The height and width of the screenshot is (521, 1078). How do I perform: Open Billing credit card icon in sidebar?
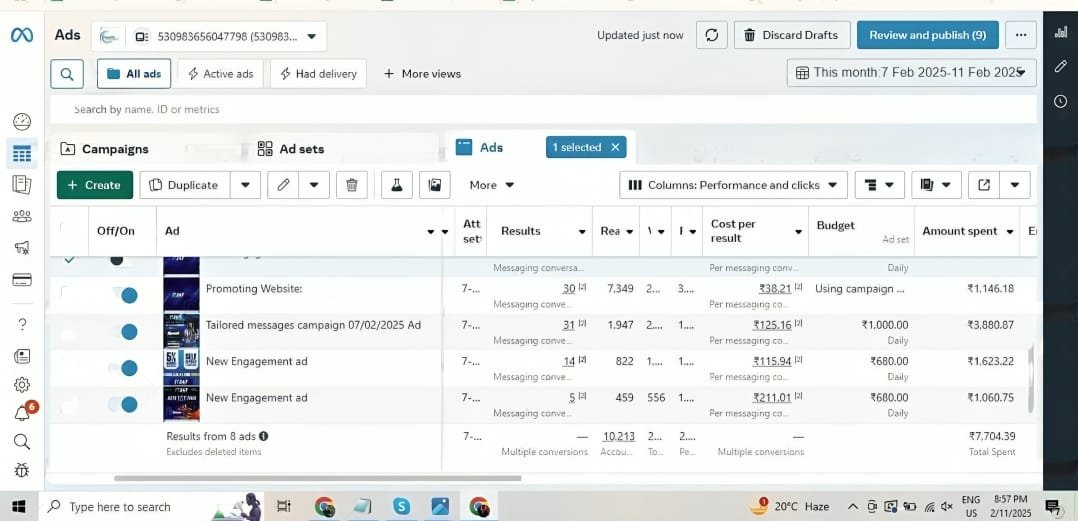(x=22, y=280)
